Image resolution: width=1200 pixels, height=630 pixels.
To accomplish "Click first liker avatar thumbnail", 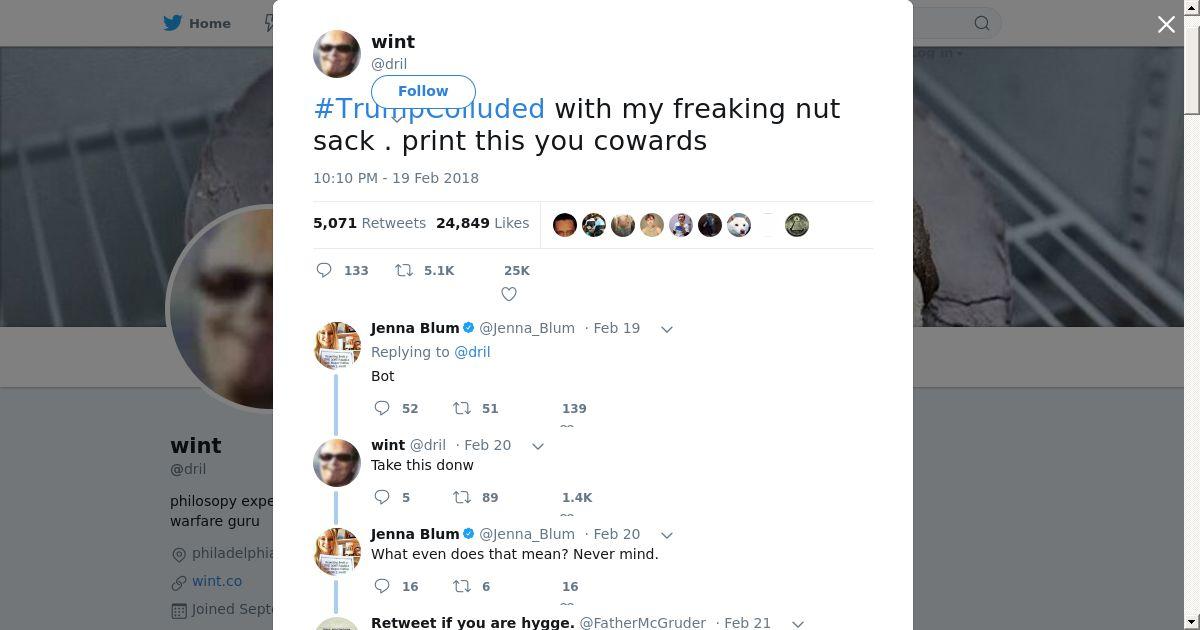I will 565,225.
